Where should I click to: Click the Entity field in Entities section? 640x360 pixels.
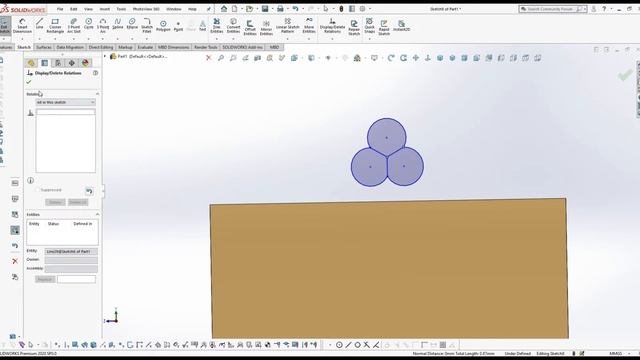pyautogui.click(x=71, y=251)
